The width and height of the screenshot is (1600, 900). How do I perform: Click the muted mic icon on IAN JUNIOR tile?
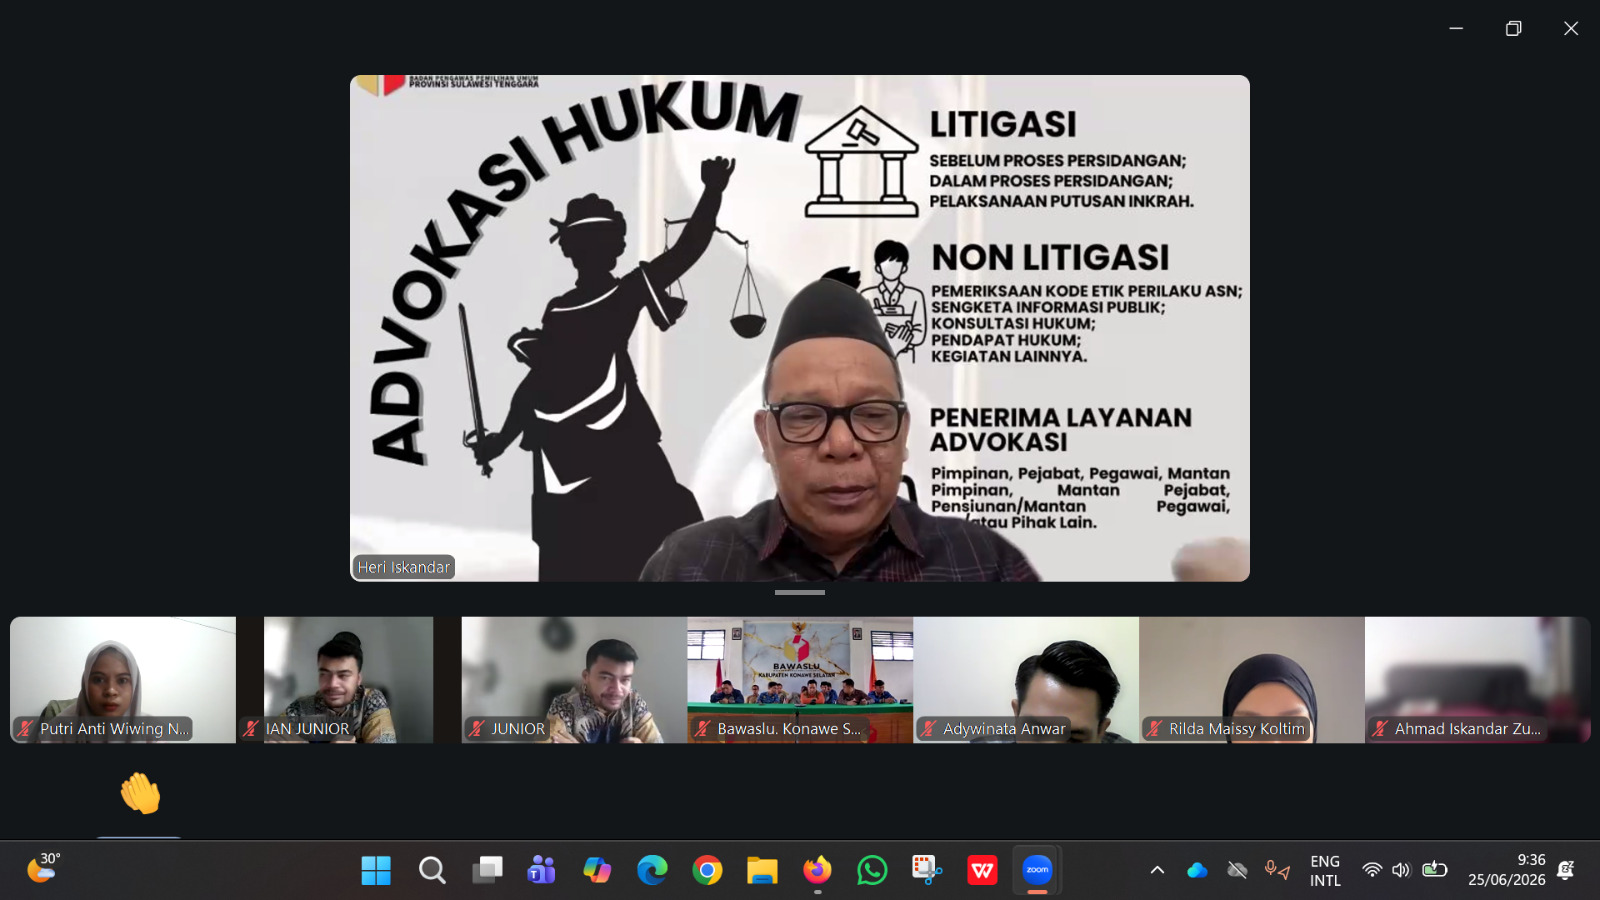coord(251,729)
